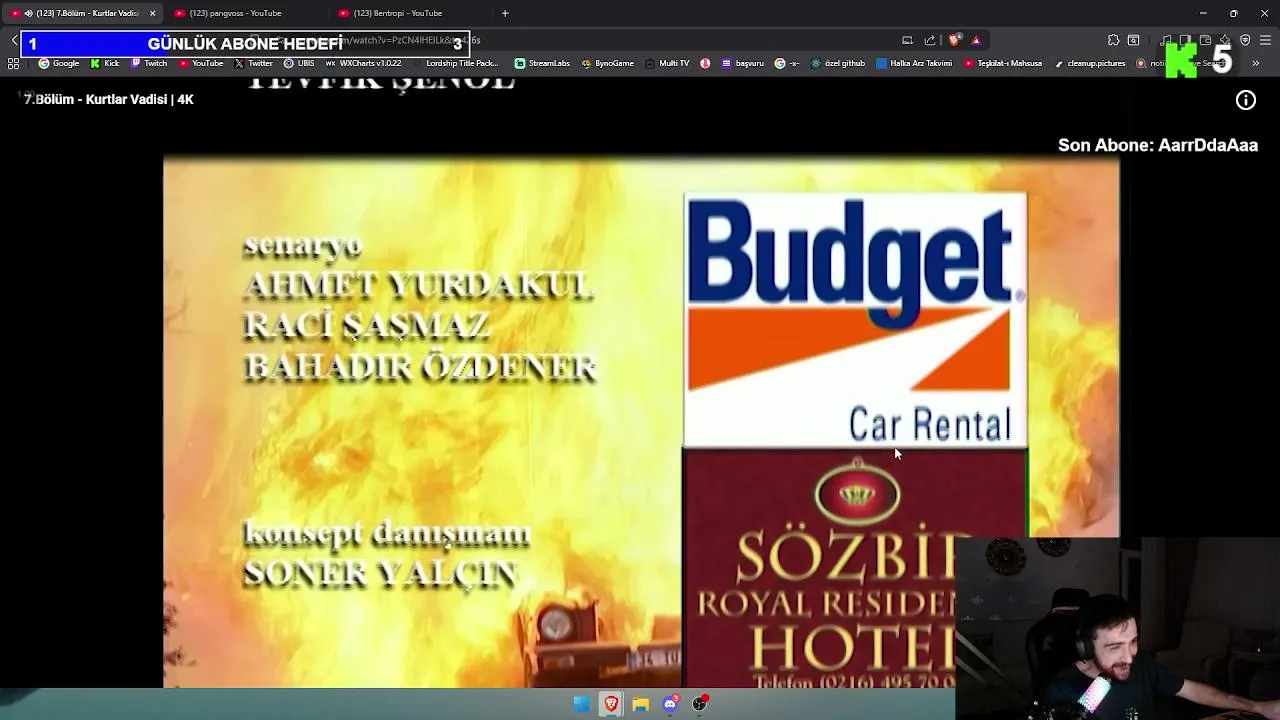Viewport: 1280px width, 720px height.
Task: Open the Twitter bookmark
Action: click(x=254, y=63)
